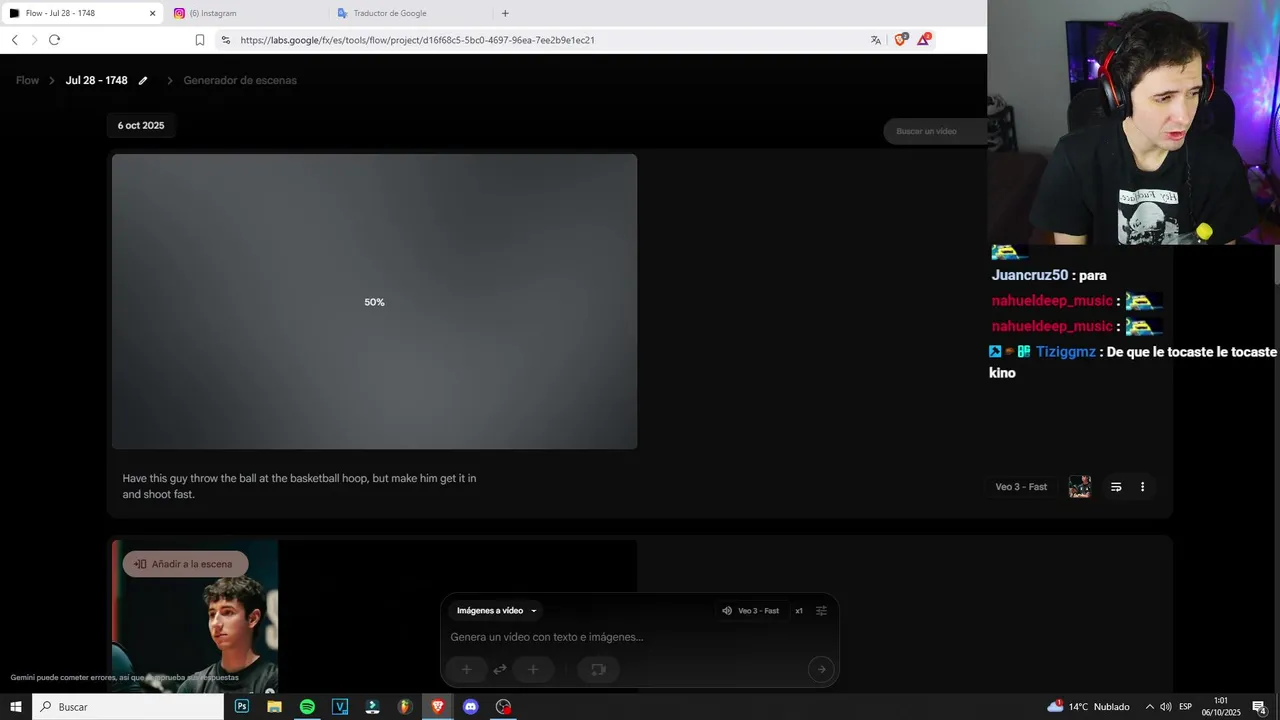Click the browser address bar URL
This screenshot has width=1280, height=720.
(x=418, y=40)
